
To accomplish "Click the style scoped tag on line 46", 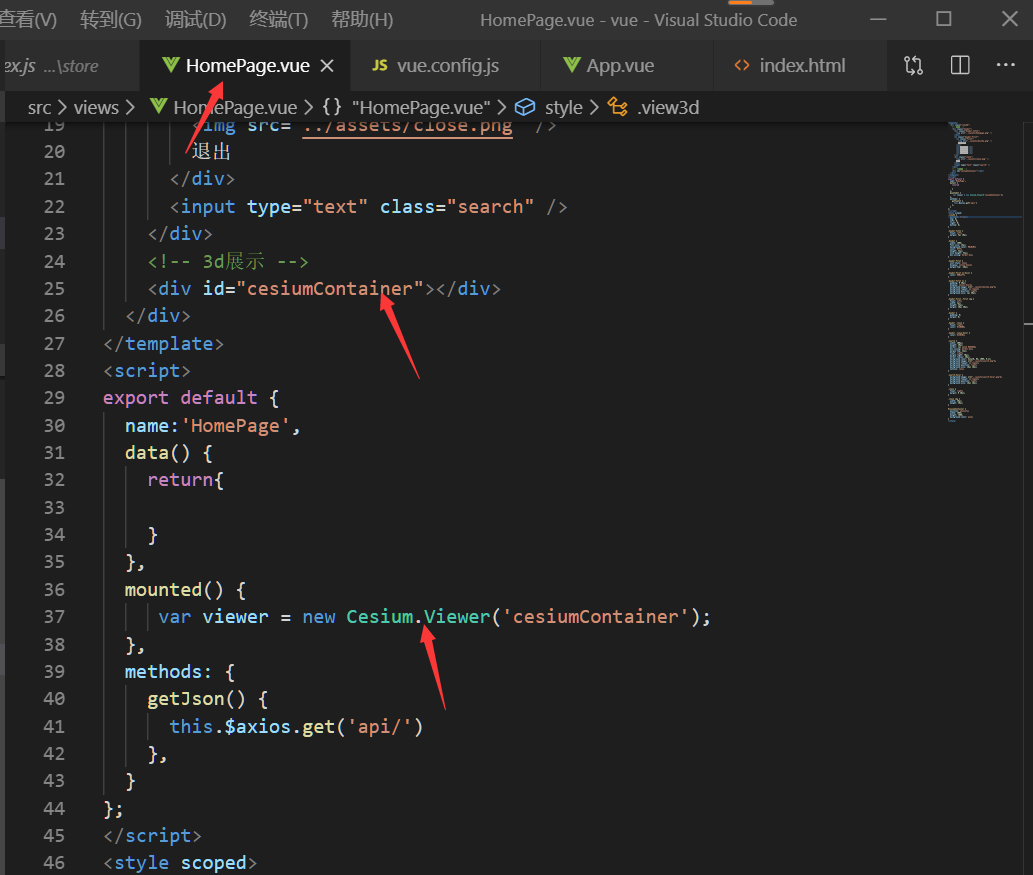I will (180, 863).
